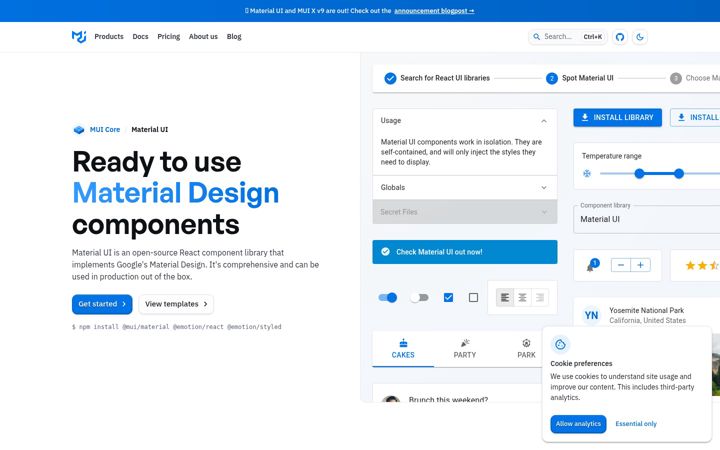Click the step 3 circle icon

[x=675, y=79]
